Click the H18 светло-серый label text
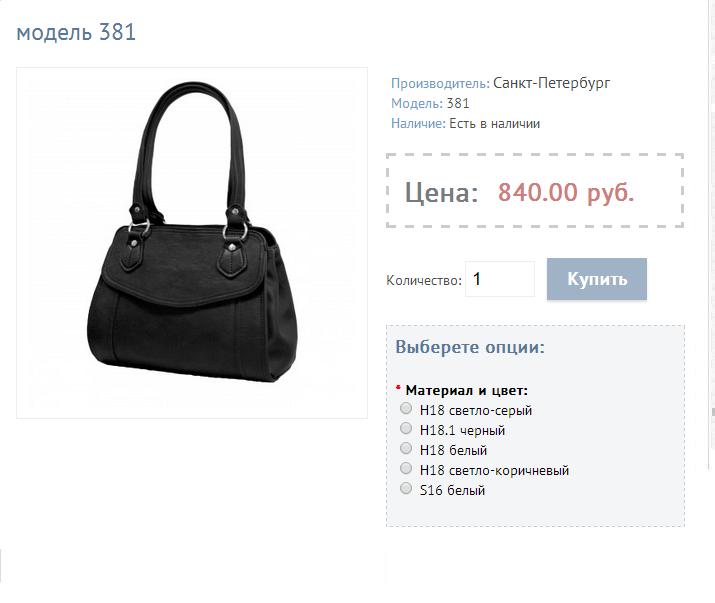Viewport: 715px width, 603px height. 476,411
